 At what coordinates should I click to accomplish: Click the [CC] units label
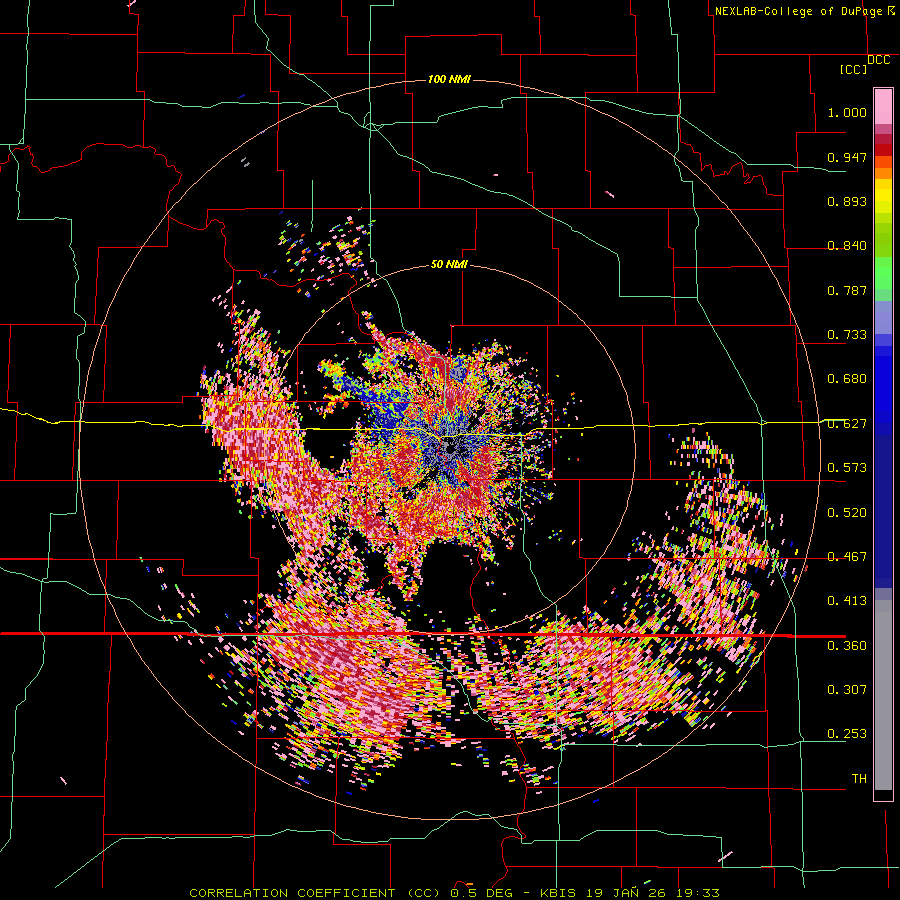click(x=854, y=70)
